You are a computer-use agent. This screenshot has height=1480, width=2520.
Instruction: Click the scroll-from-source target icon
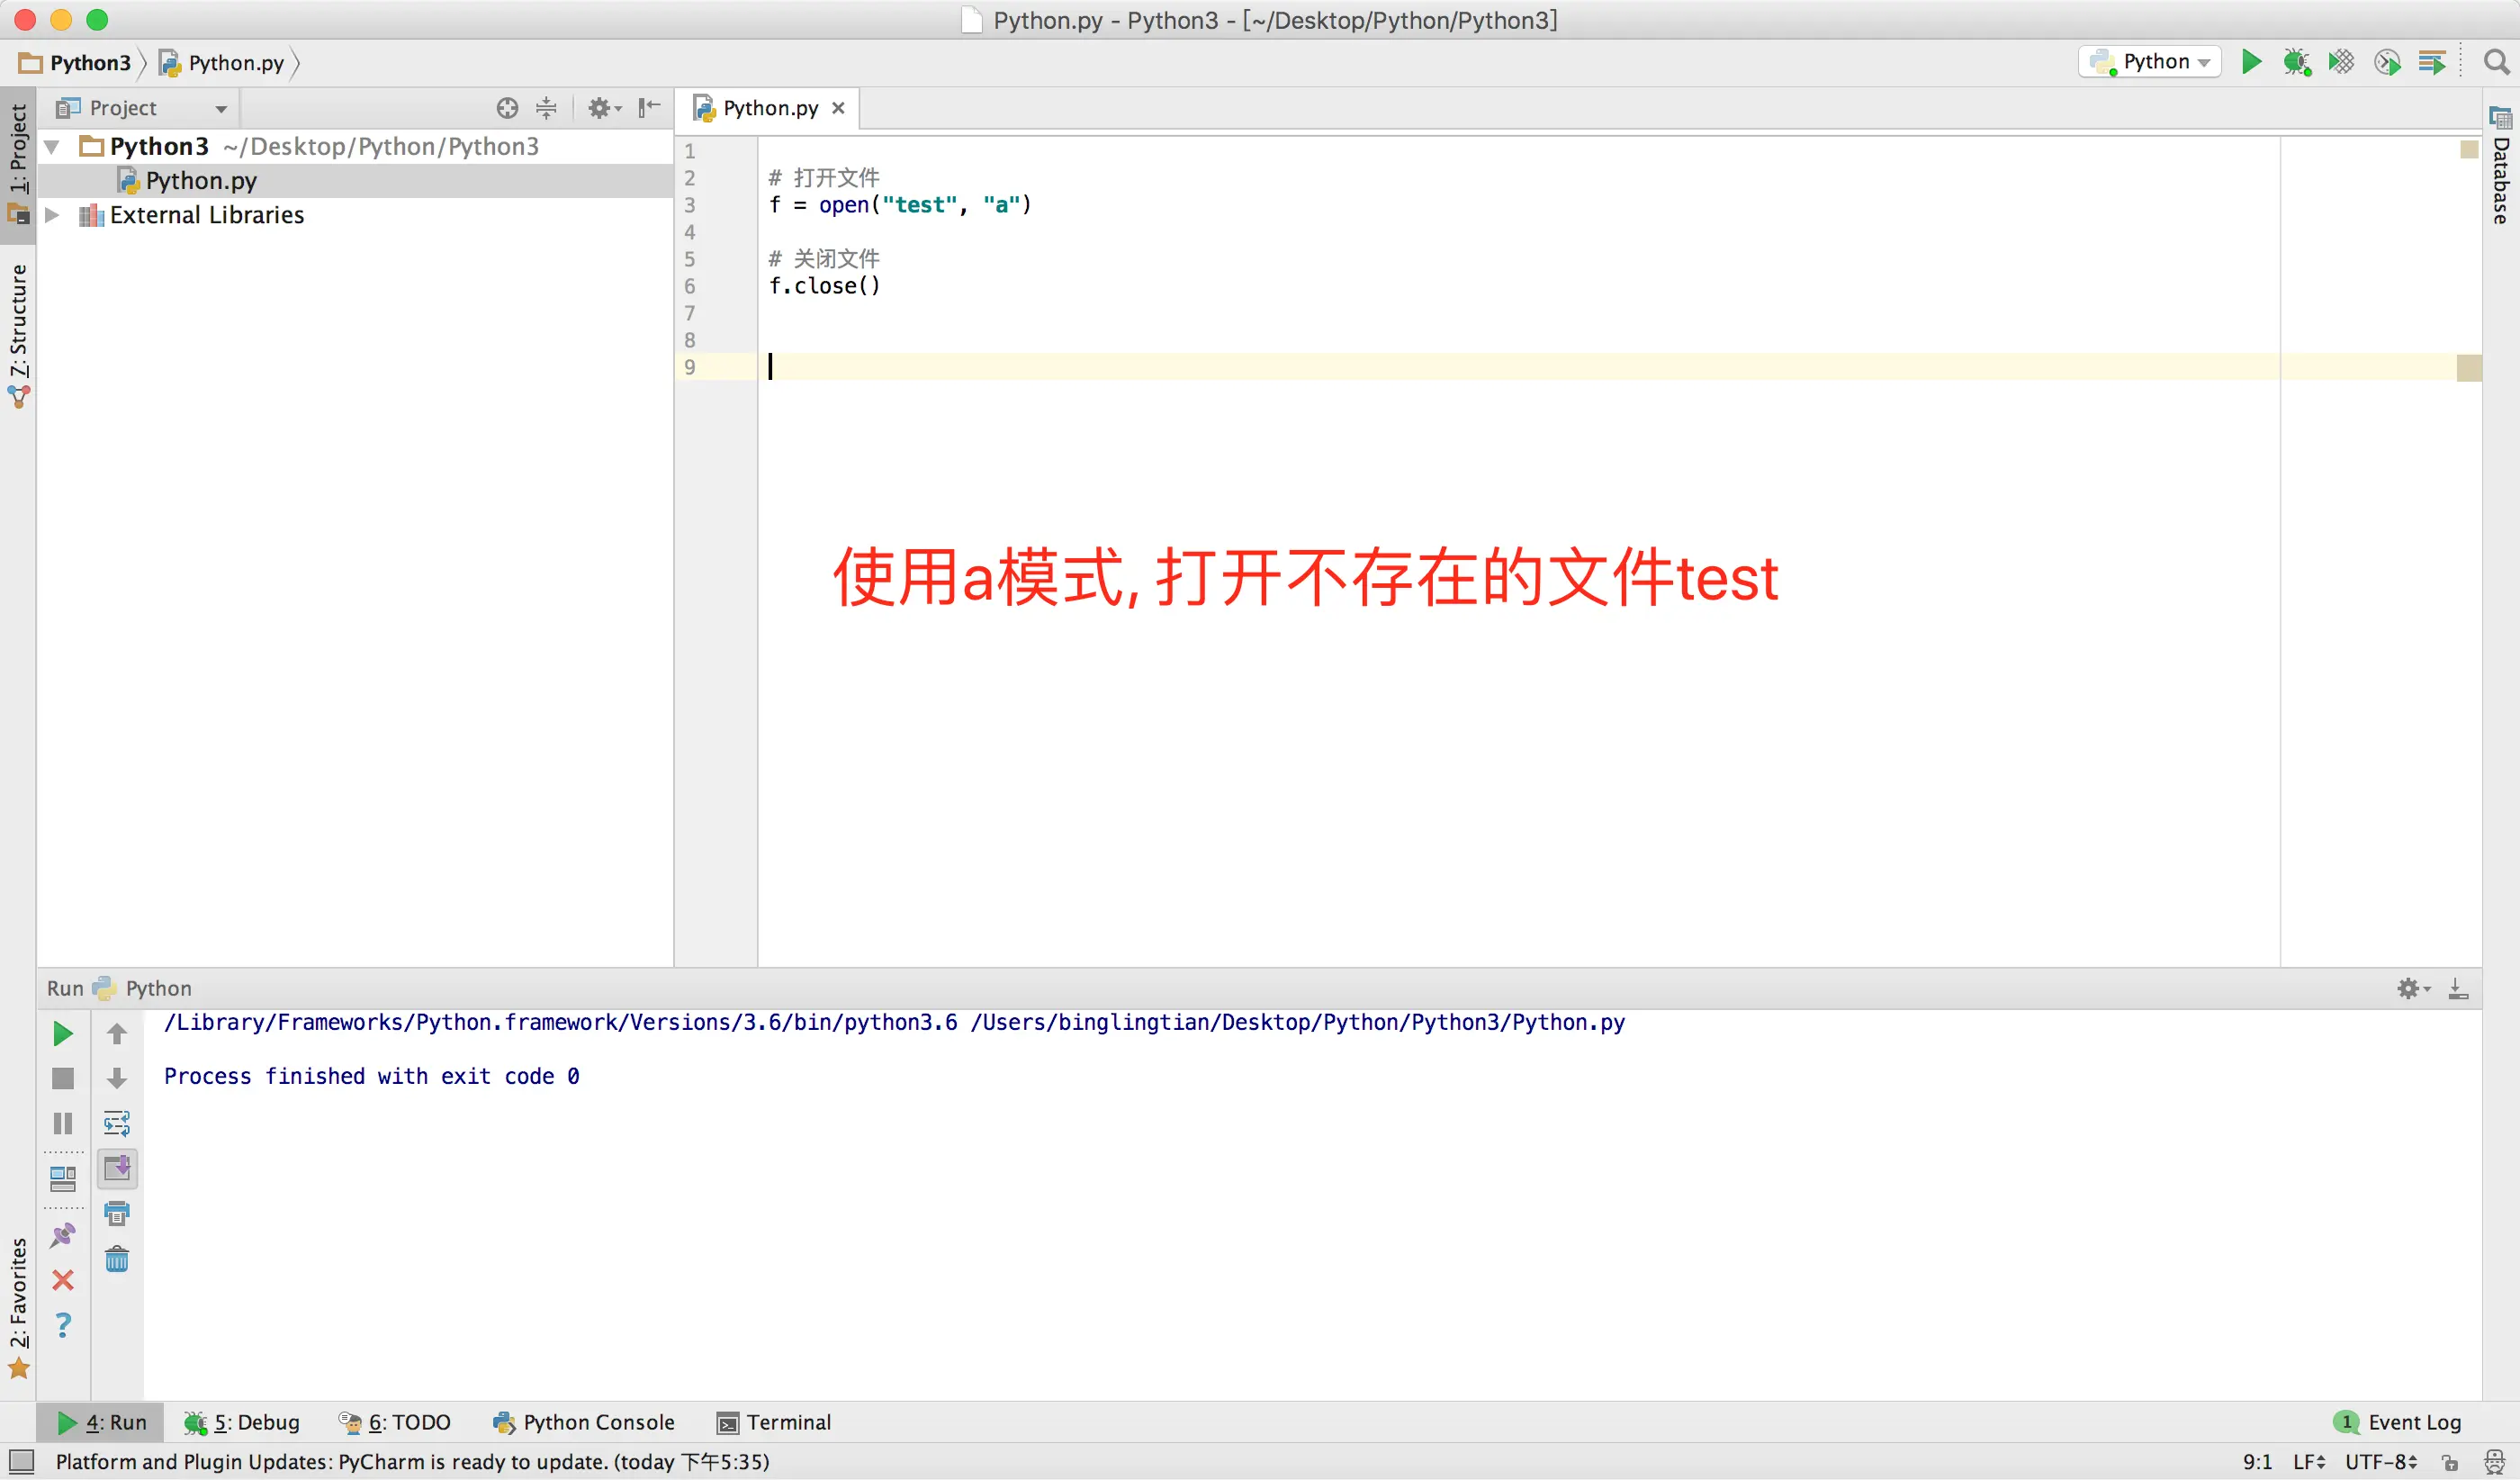507,108
